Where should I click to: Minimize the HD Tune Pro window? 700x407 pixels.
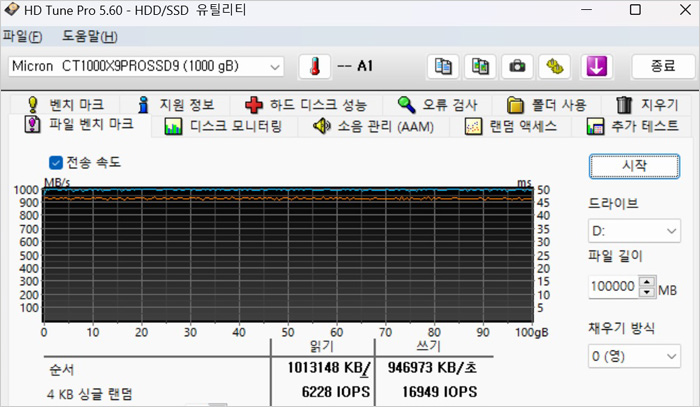[587, 10]
